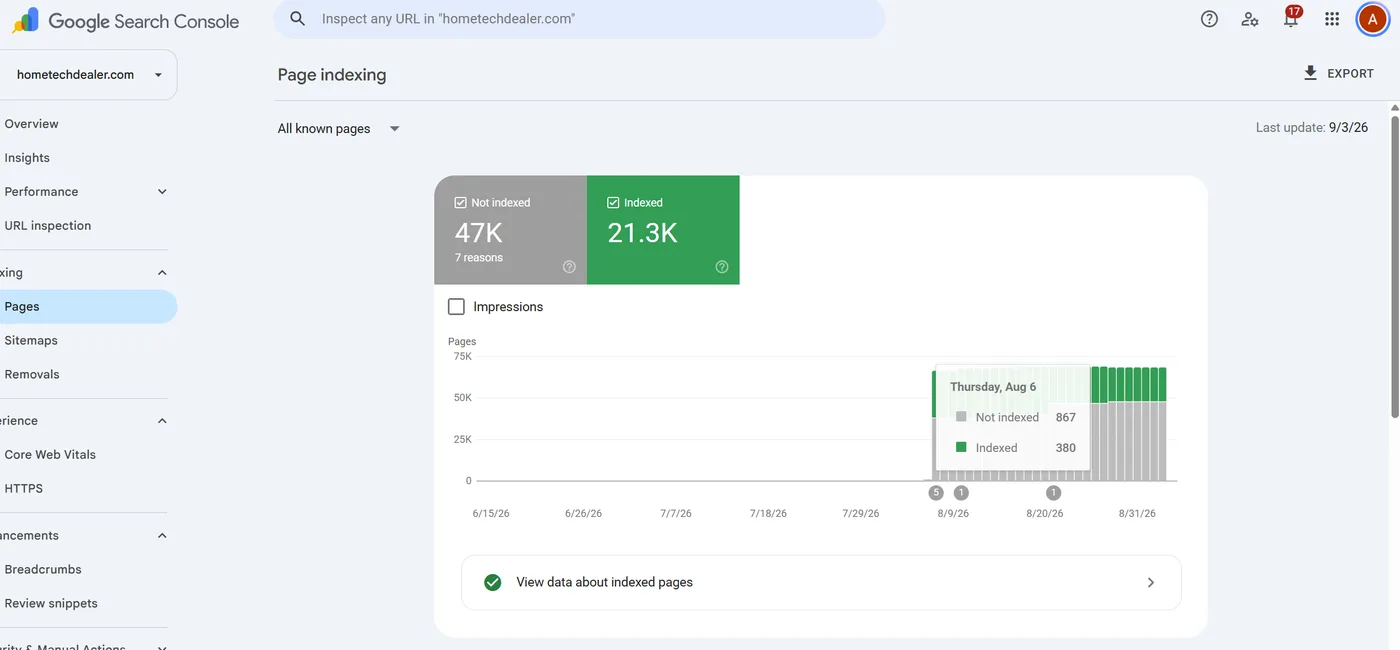Open URL inspection in sidebar
Viewport: 1400px width, 650px height.
coord(48,226)
